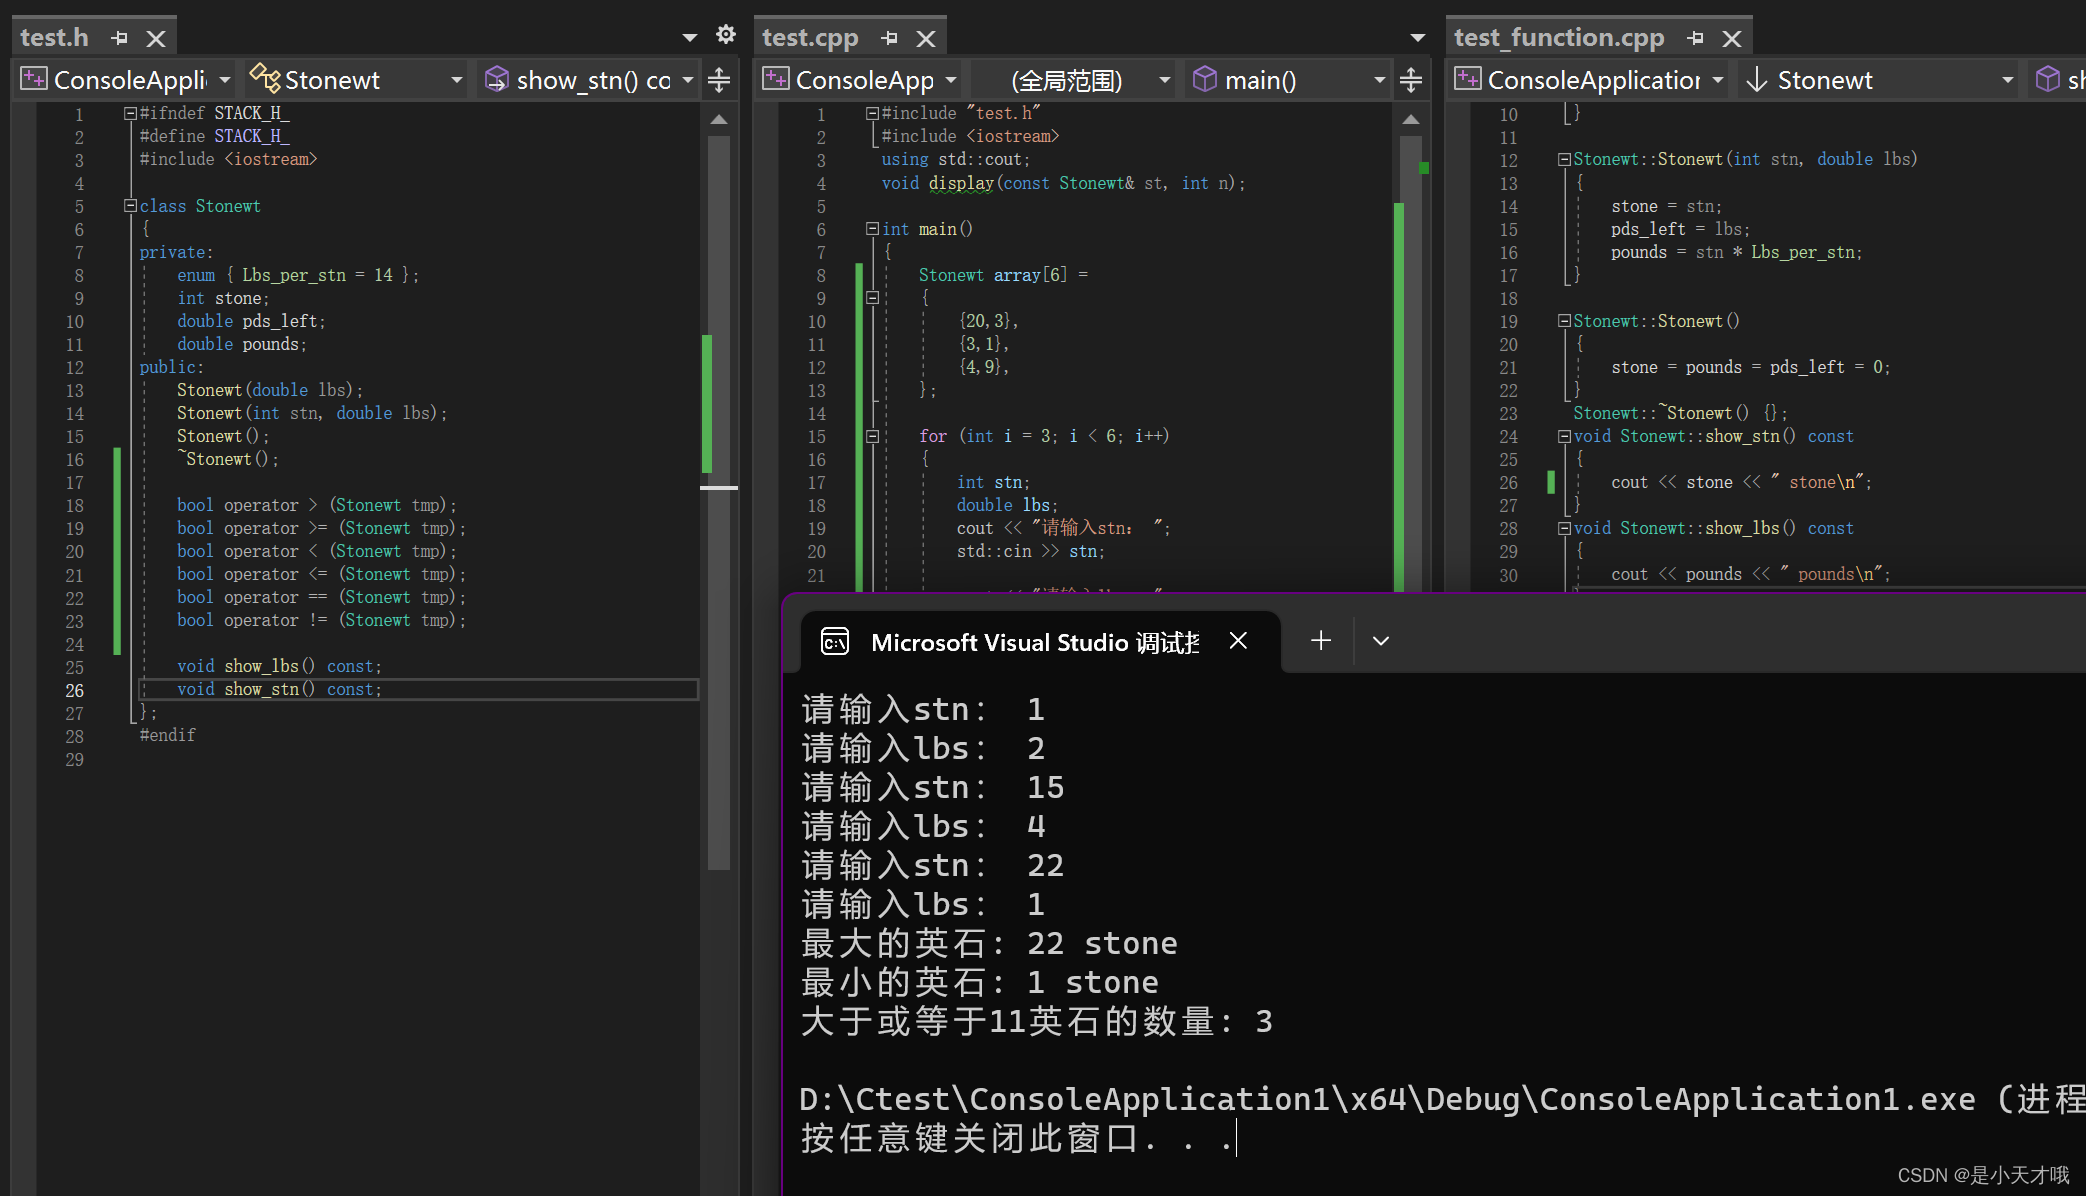Click the arrow icon beside Stonewt in test_function.cpp
The width and height of the screenshot is (2086, 1196).
pos(1757,80)
